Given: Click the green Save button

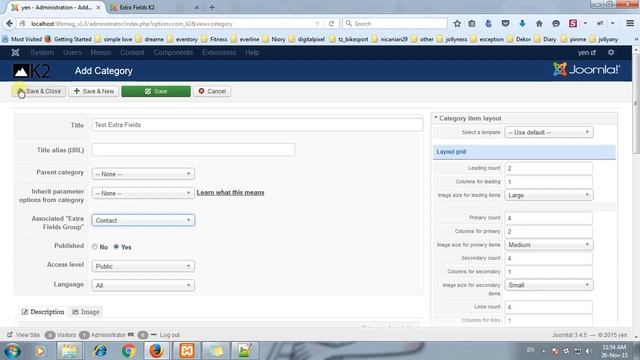Looking at the screenshot, I should tap(156, 91).
